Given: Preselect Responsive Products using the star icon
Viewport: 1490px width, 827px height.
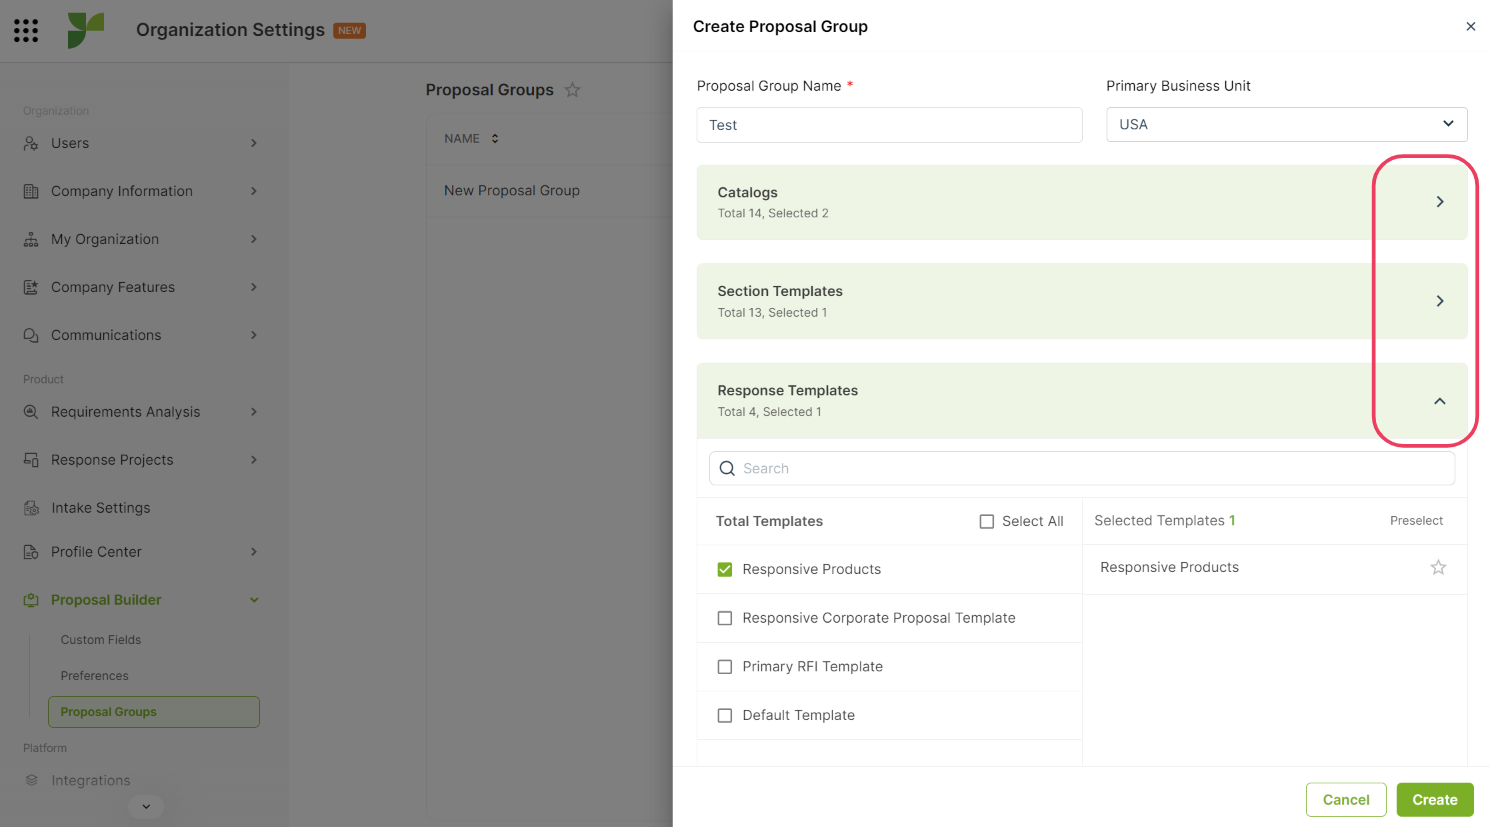Looking at the screenshot, I should tap(1438, 567).
